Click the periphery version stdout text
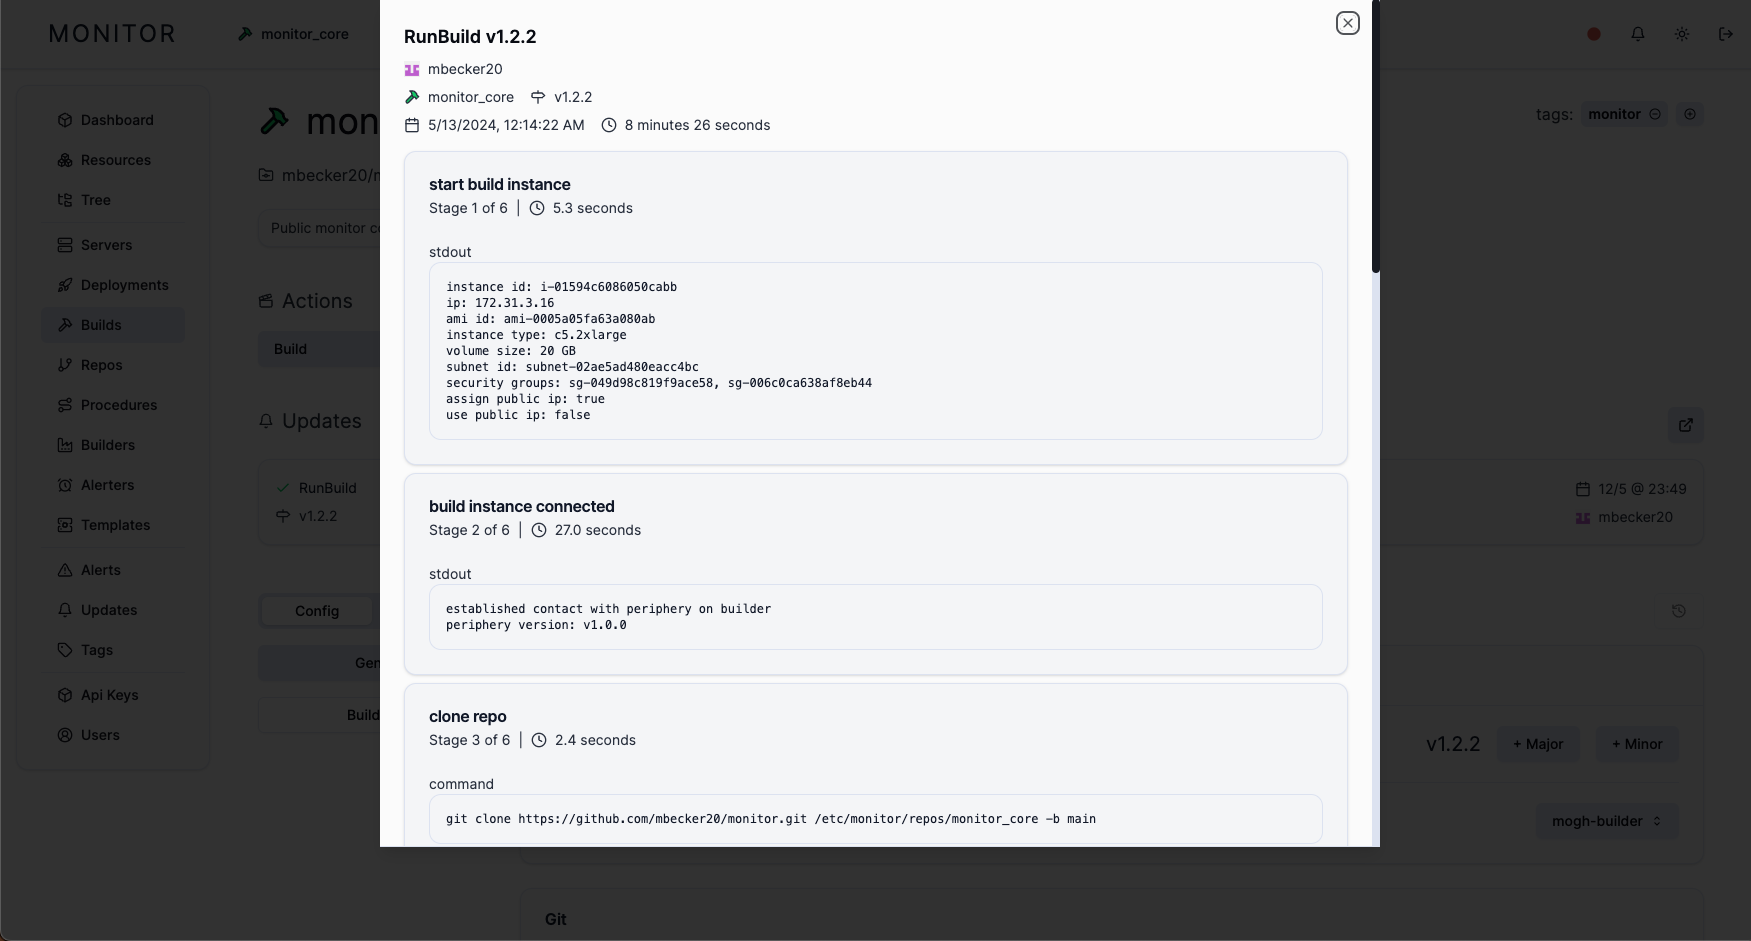 coord(536,625)
